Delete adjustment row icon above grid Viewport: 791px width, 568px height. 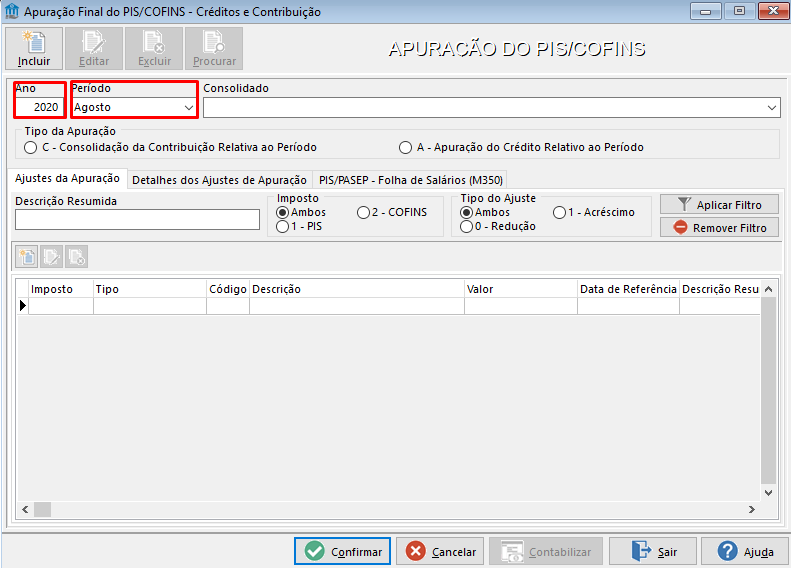tap(76, 257)
